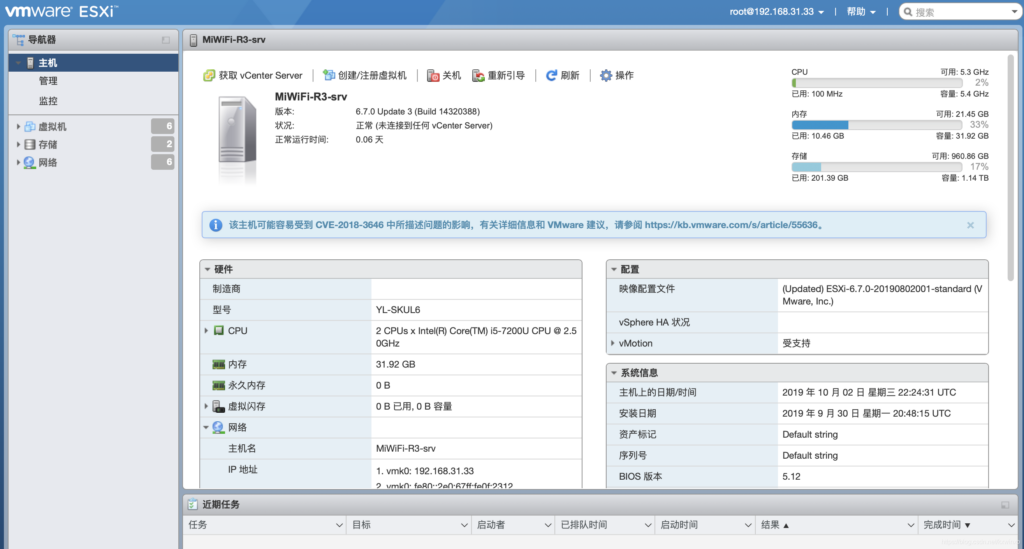
Task: Select 管理 under host in navigator
Action: tap(48, 81)
